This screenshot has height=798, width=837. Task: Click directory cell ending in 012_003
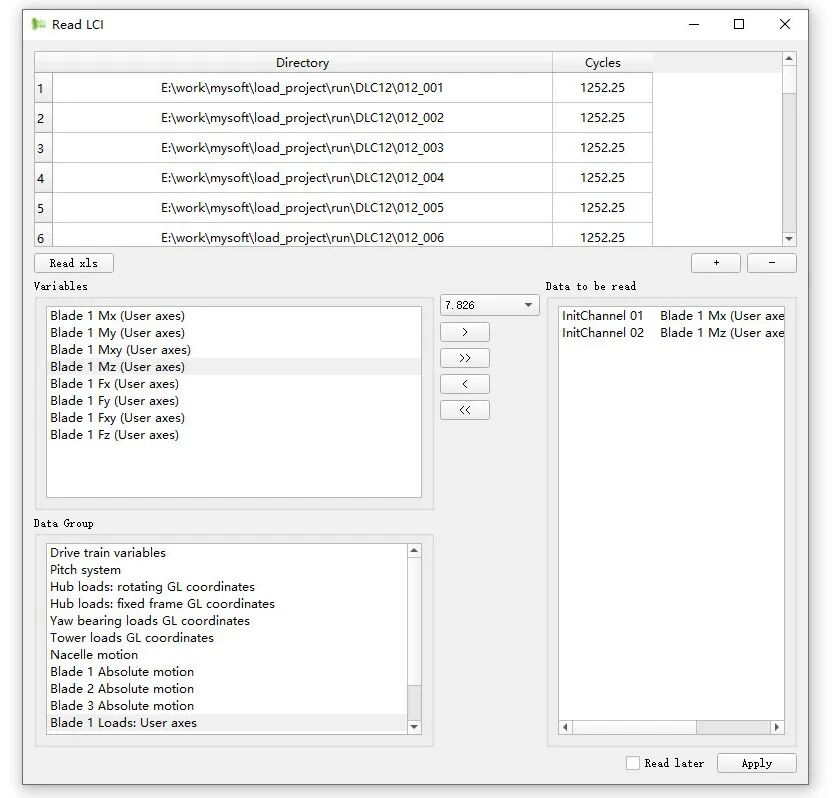(302, 147)
